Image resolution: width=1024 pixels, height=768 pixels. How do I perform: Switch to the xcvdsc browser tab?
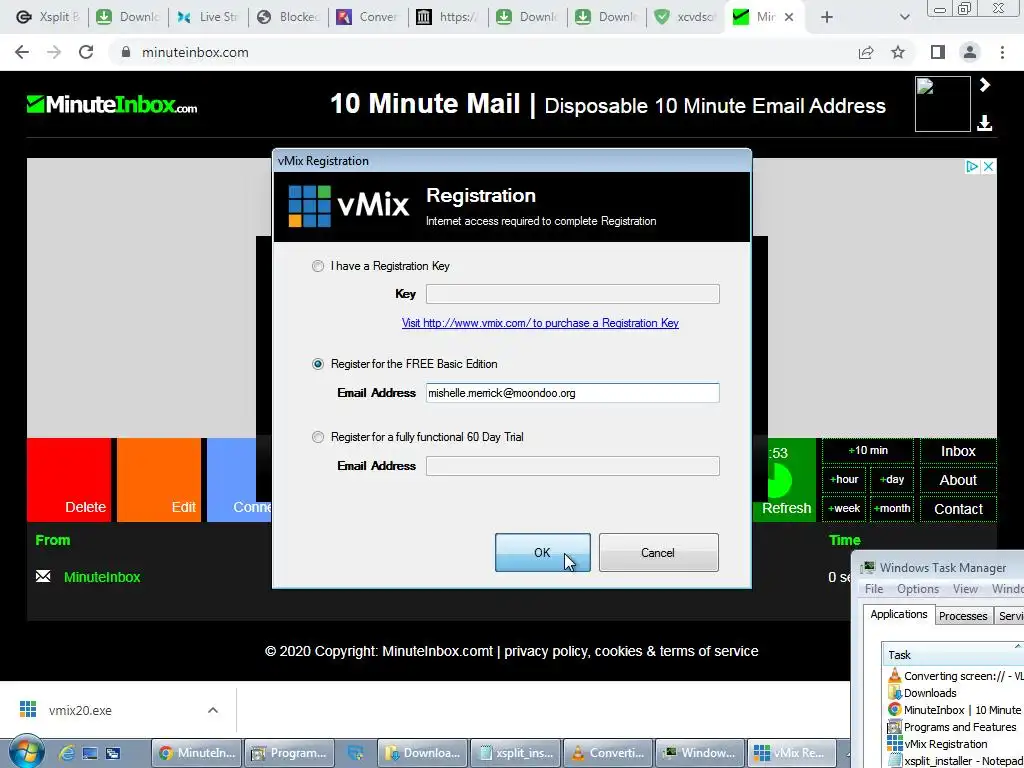pos(686,17)
